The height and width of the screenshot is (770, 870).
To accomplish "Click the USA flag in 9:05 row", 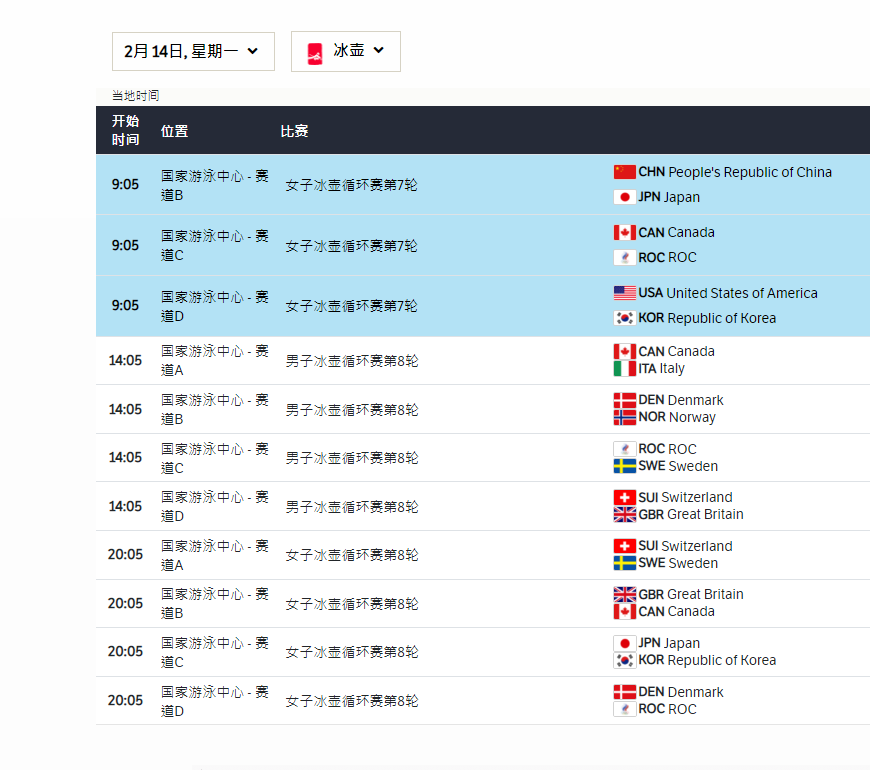I will click(x=624, y=293).
